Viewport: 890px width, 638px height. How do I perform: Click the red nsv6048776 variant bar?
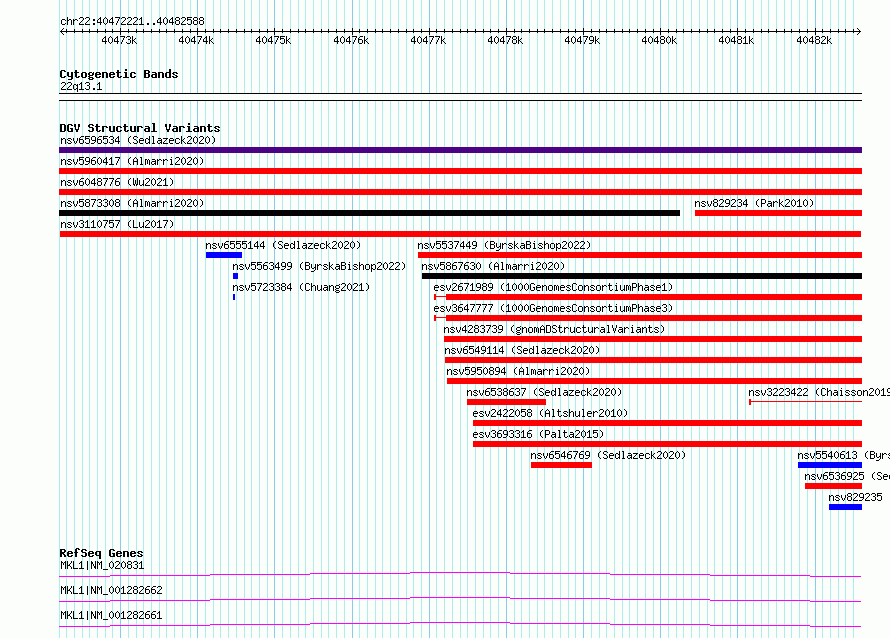pos(460,192)
